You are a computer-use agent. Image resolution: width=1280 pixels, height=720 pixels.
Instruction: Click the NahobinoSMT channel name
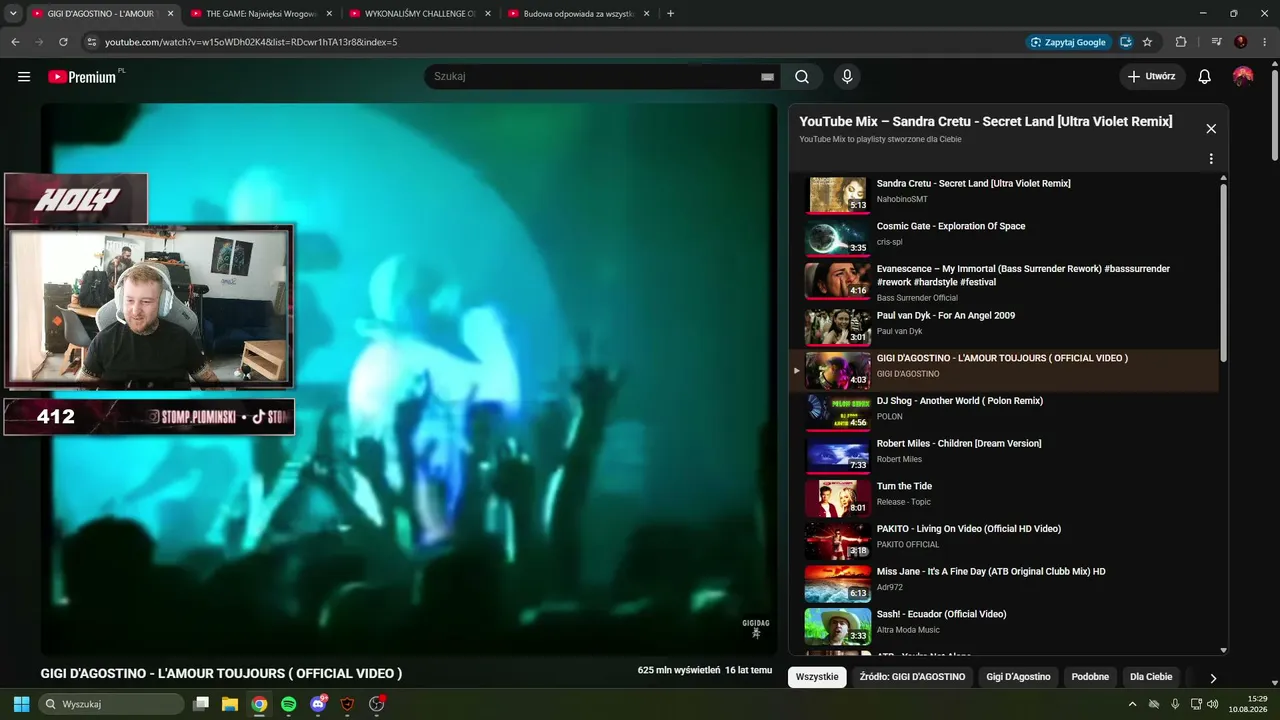point(902,199)
